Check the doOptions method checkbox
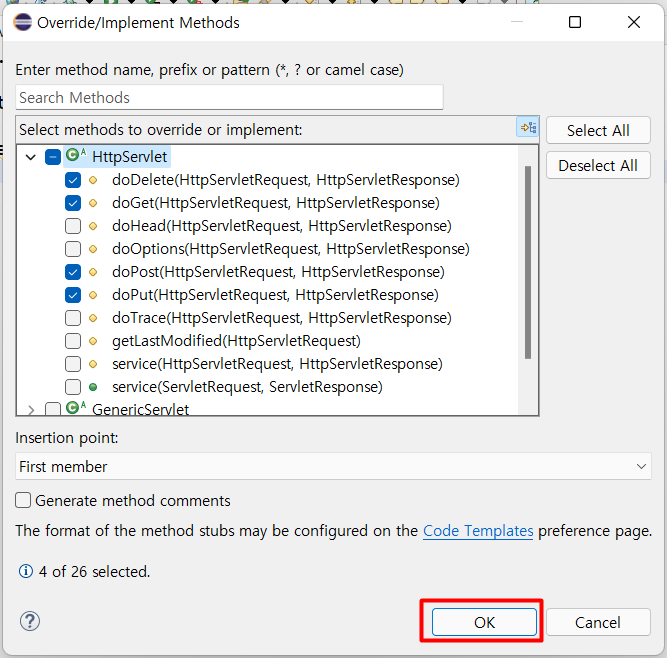The image size is (667, 658). 73,249
